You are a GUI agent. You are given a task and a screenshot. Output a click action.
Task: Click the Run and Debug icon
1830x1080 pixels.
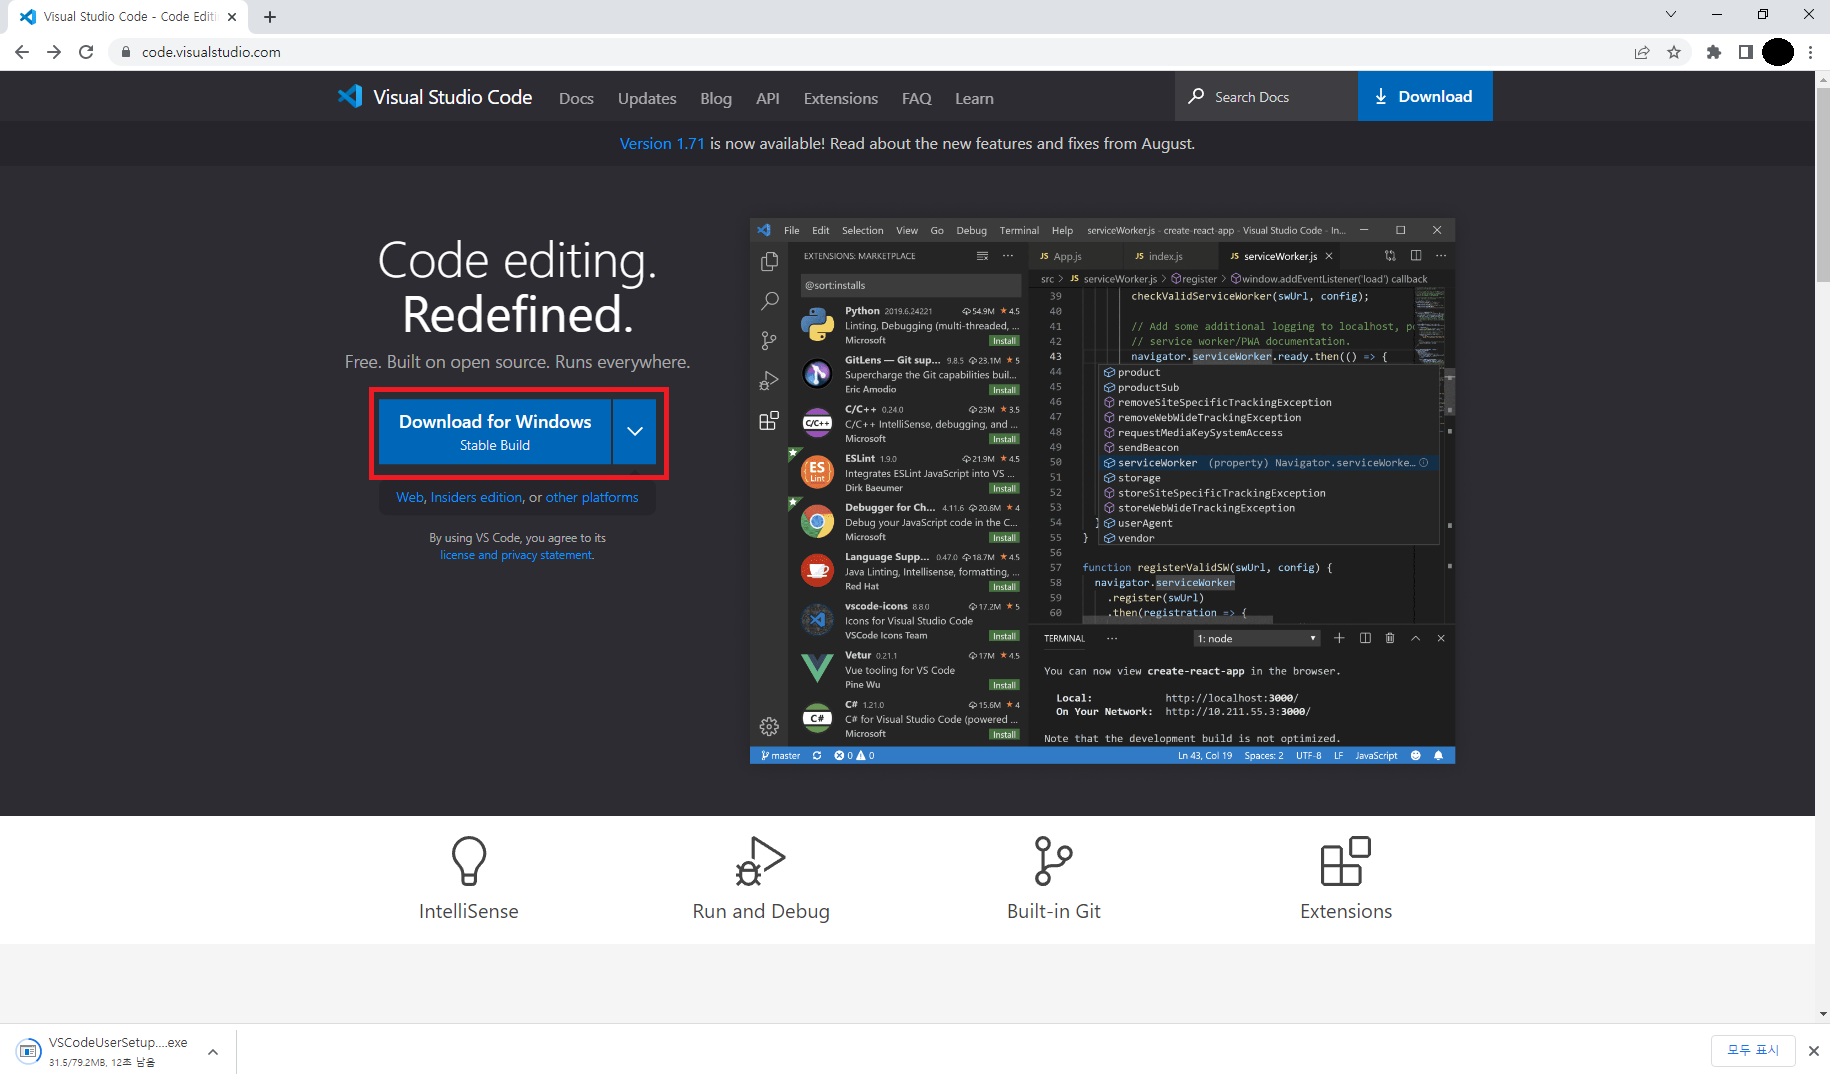[x=760, y=861]
